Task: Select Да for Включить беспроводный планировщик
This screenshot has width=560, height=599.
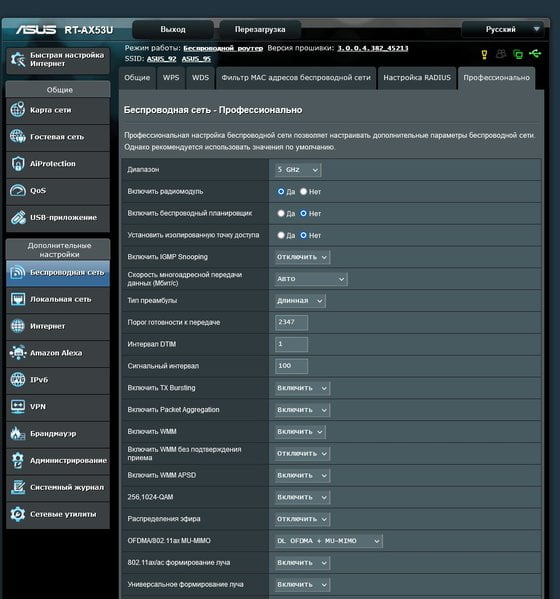Action: 281,213
